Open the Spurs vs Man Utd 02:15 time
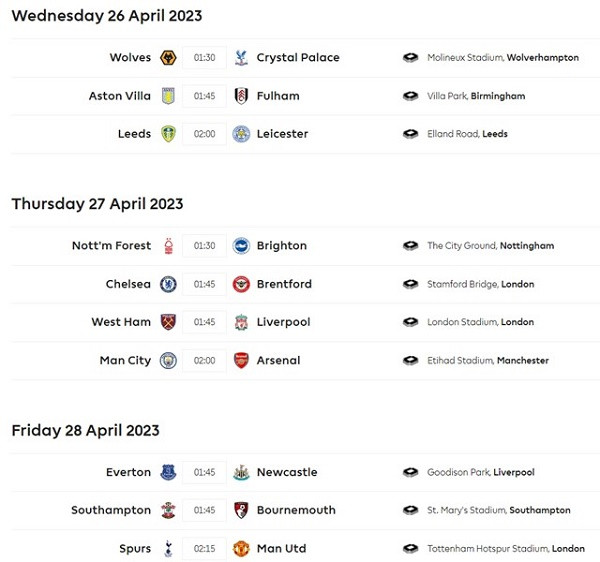The width and height of the screenshot is (600, 562). pyautogui.click(x=204, y=548)
